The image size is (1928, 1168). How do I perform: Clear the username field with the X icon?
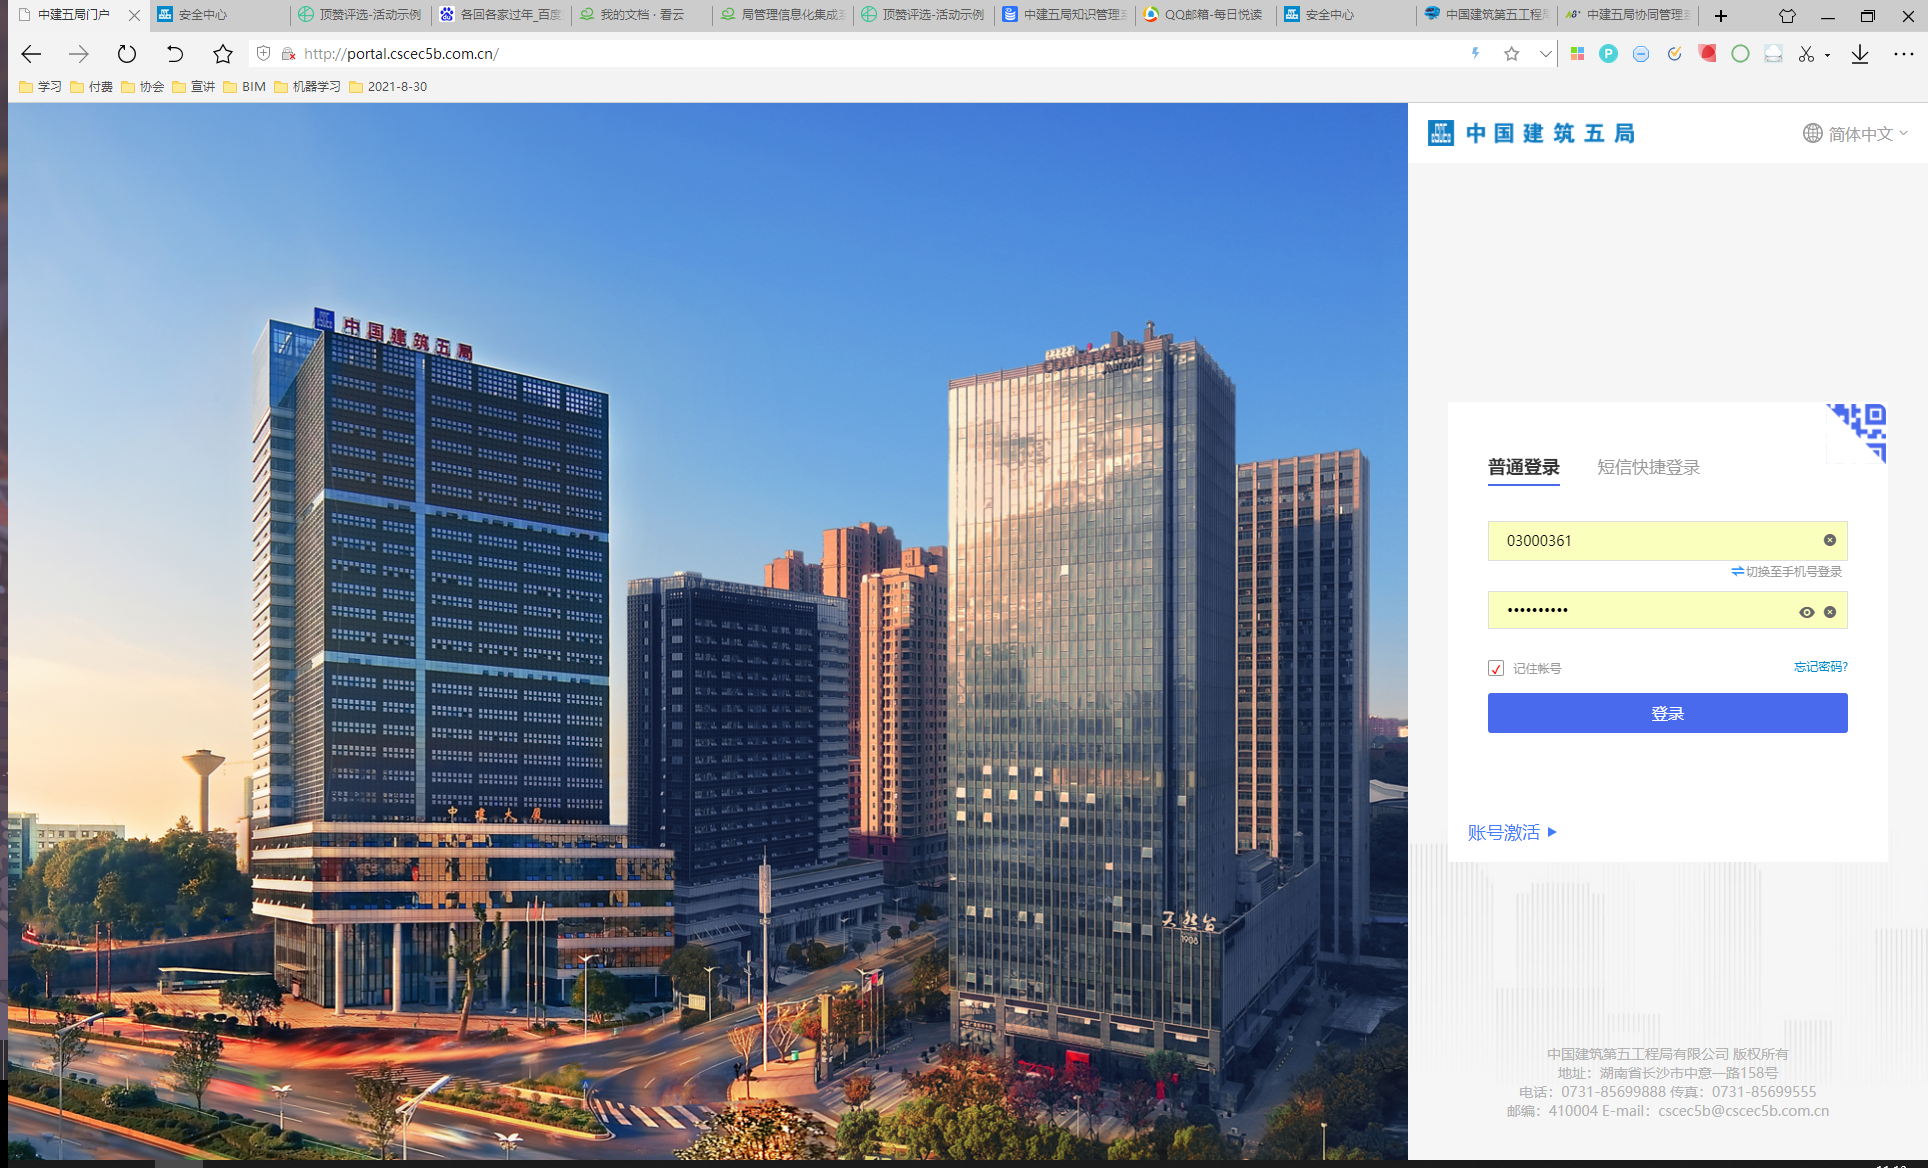point(1829,540)
